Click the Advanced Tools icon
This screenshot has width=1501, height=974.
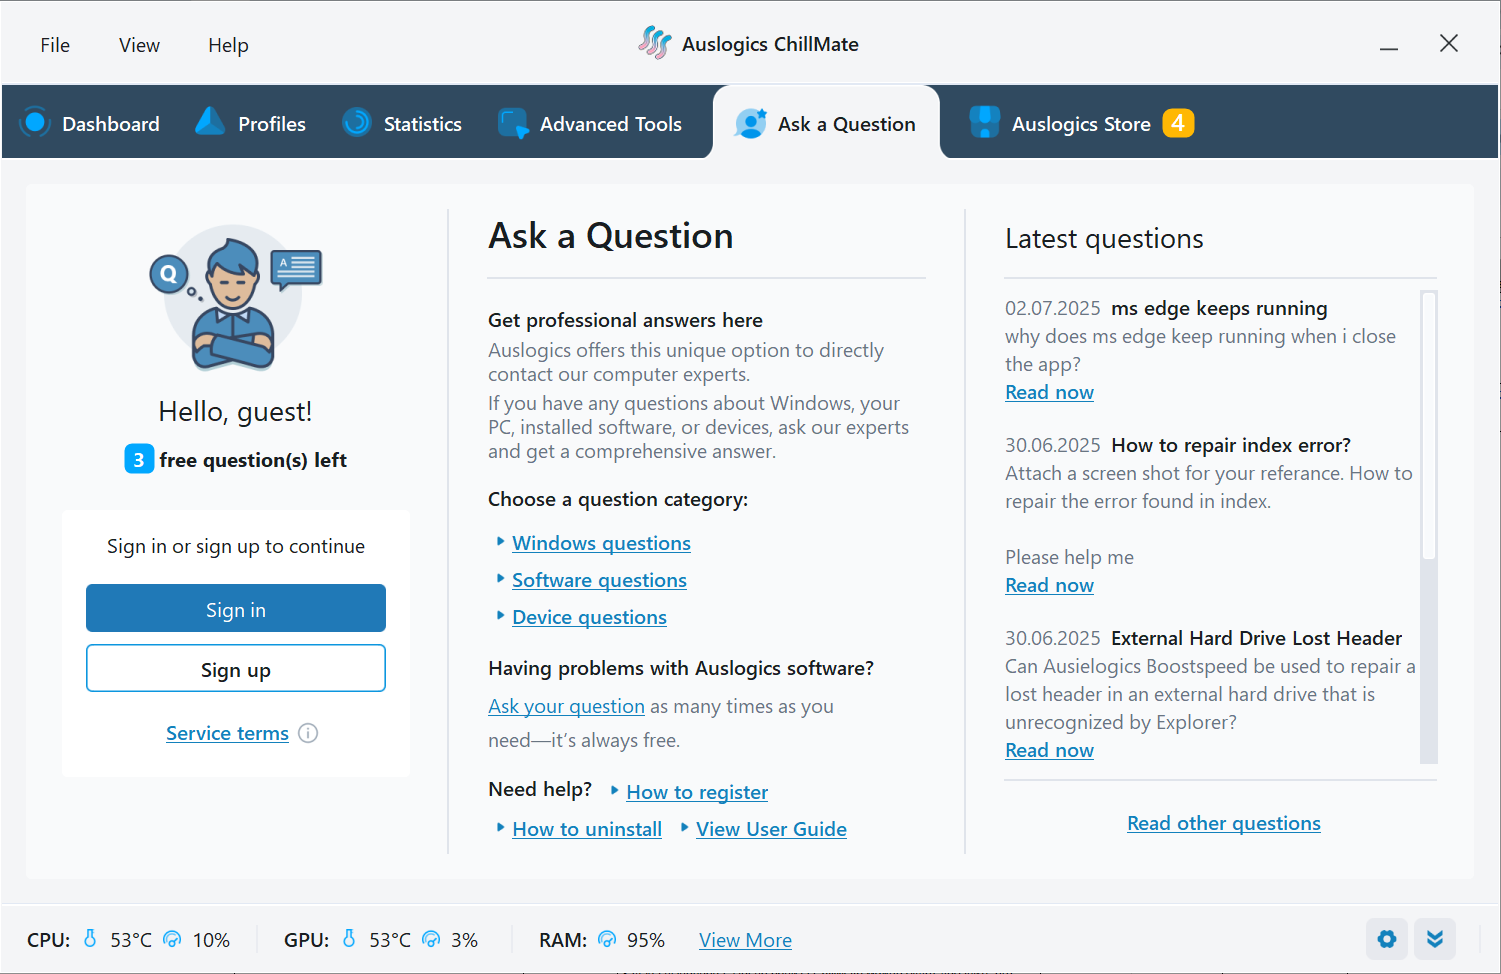pyautogui.click(x=514, y=123)
